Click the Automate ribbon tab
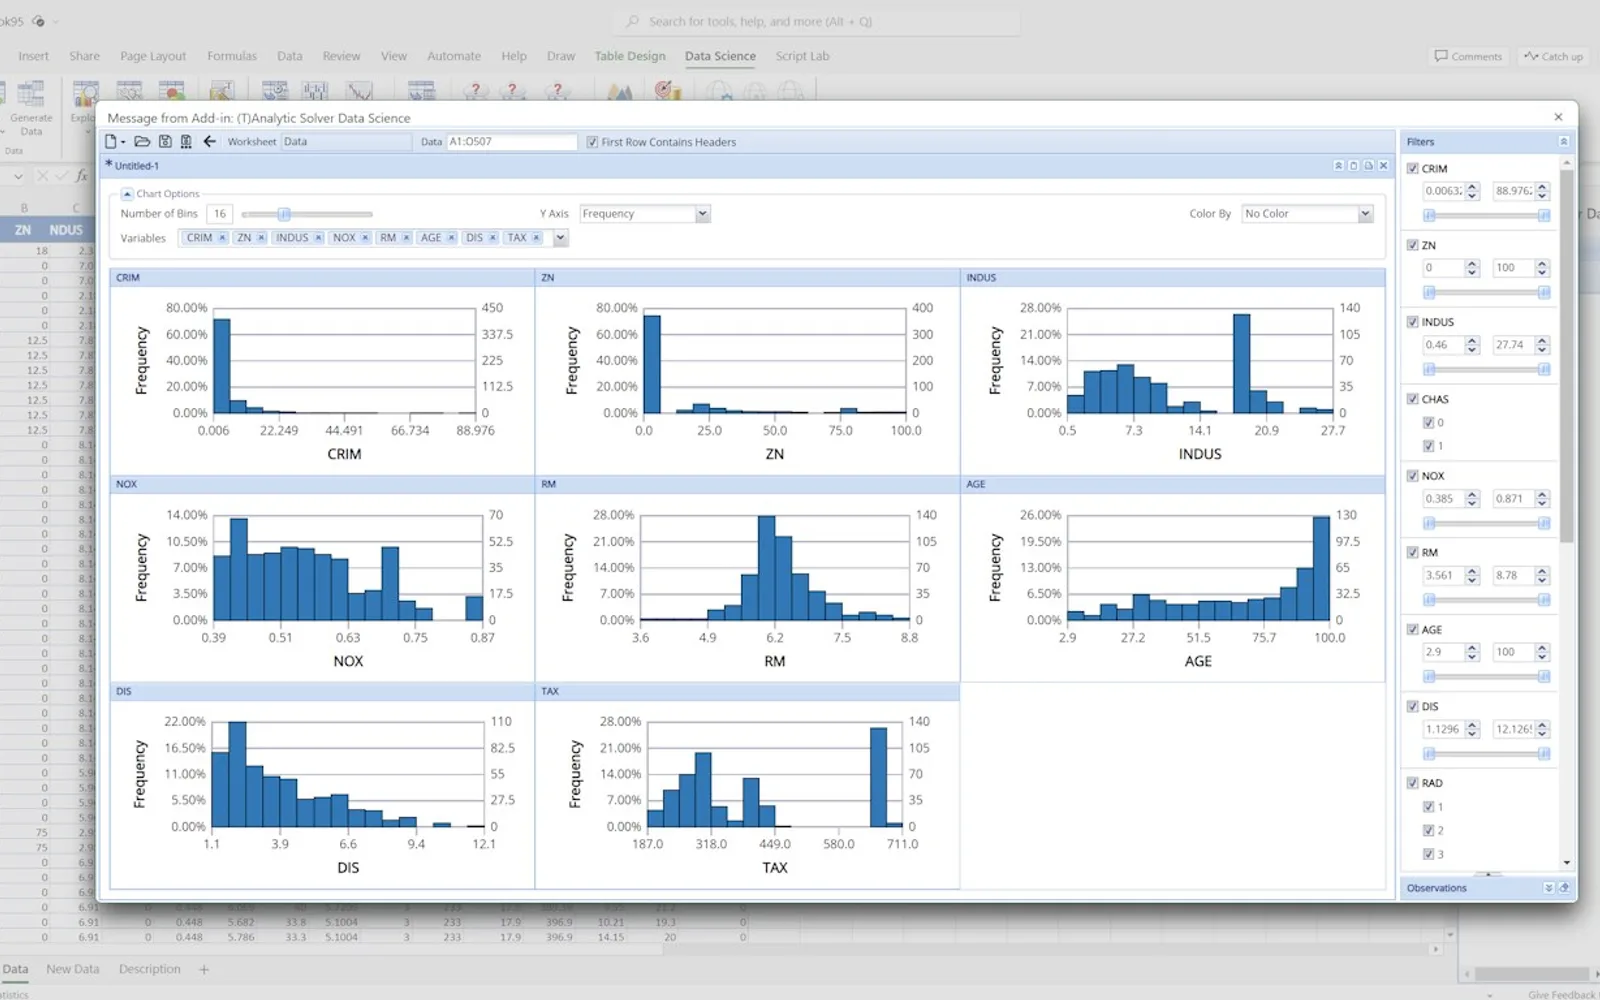Viewport: 1600px width, 1000px height. (454, 56)
